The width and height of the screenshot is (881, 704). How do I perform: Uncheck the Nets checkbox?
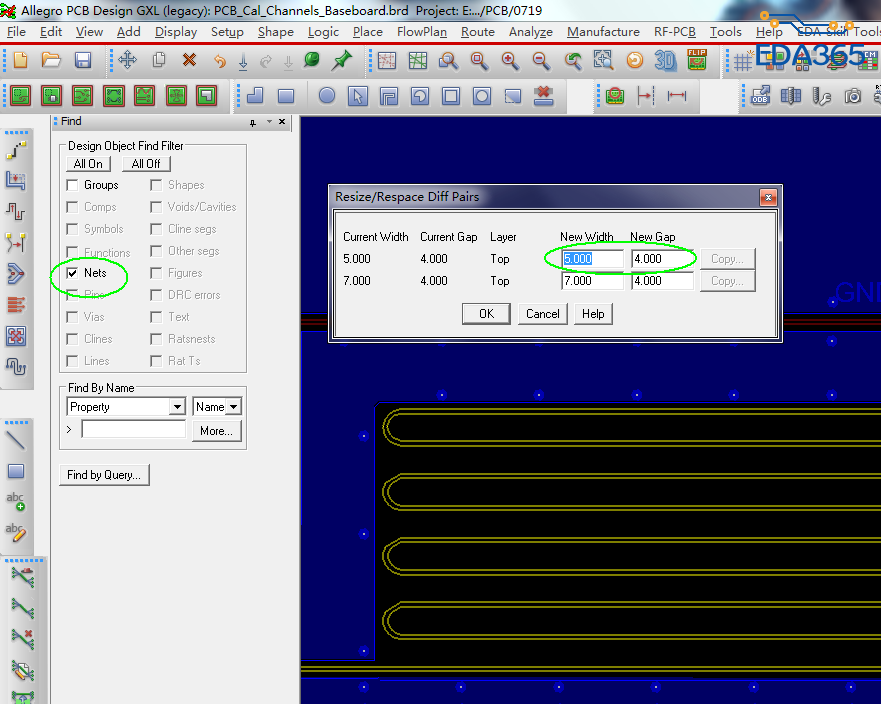click(72, 273)
